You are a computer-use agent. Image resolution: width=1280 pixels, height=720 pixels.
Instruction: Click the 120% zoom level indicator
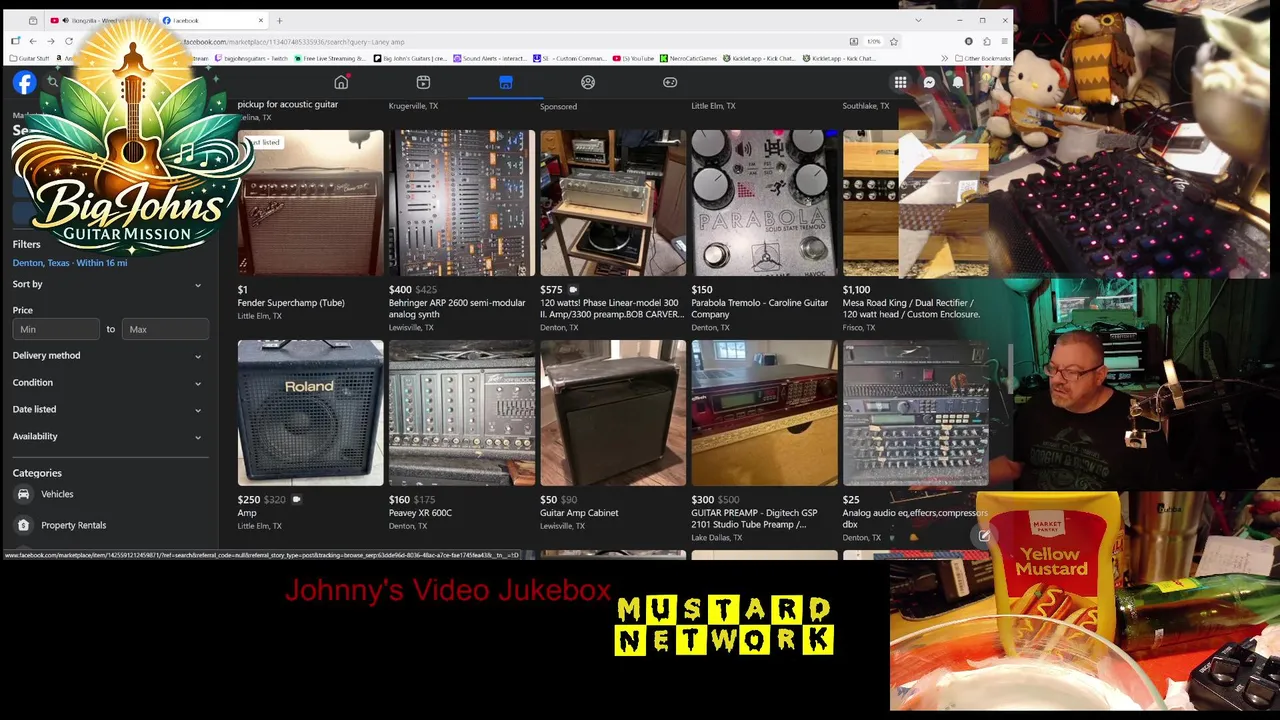[x=873, y=41]
